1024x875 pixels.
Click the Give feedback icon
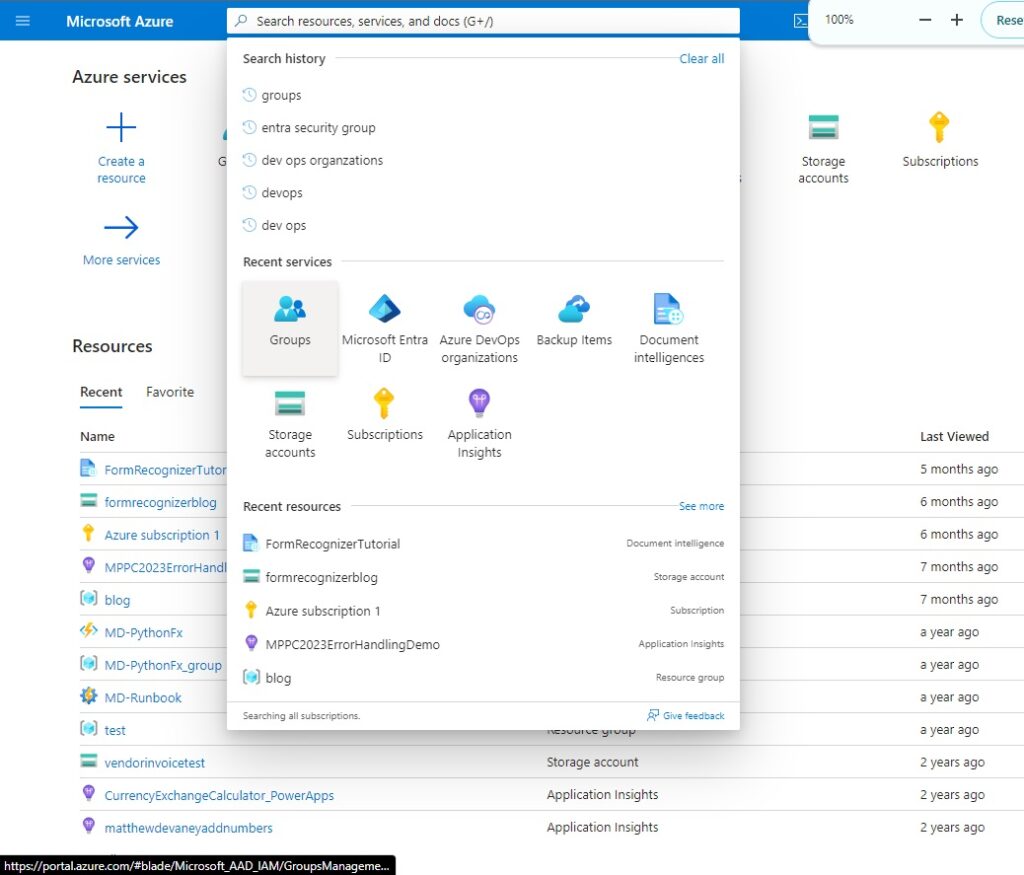[652, 715]
